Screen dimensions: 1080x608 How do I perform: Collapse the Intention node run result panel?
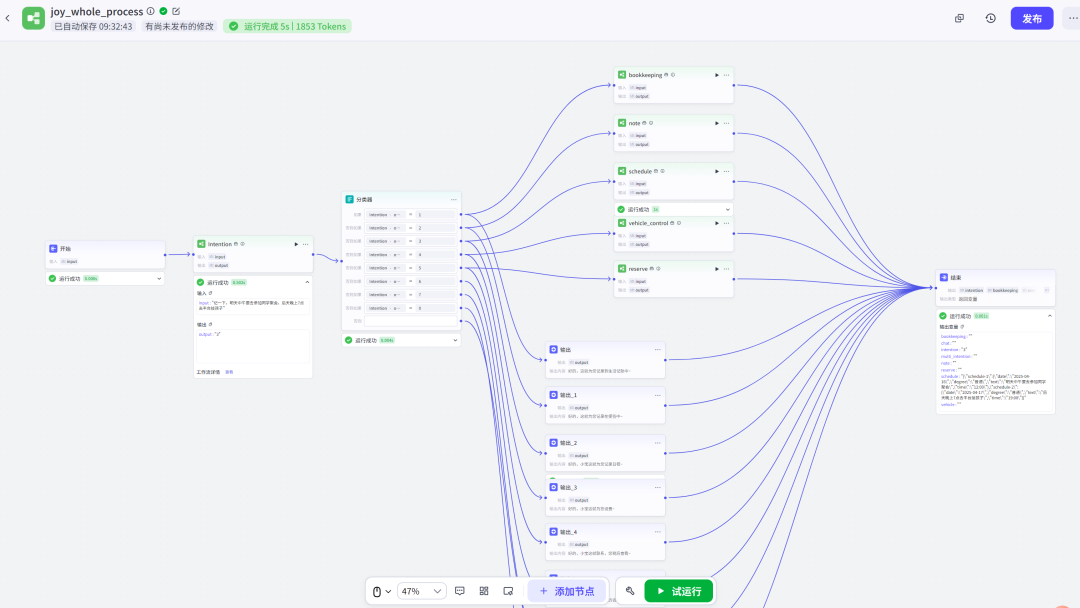click(x=307, y=282)
